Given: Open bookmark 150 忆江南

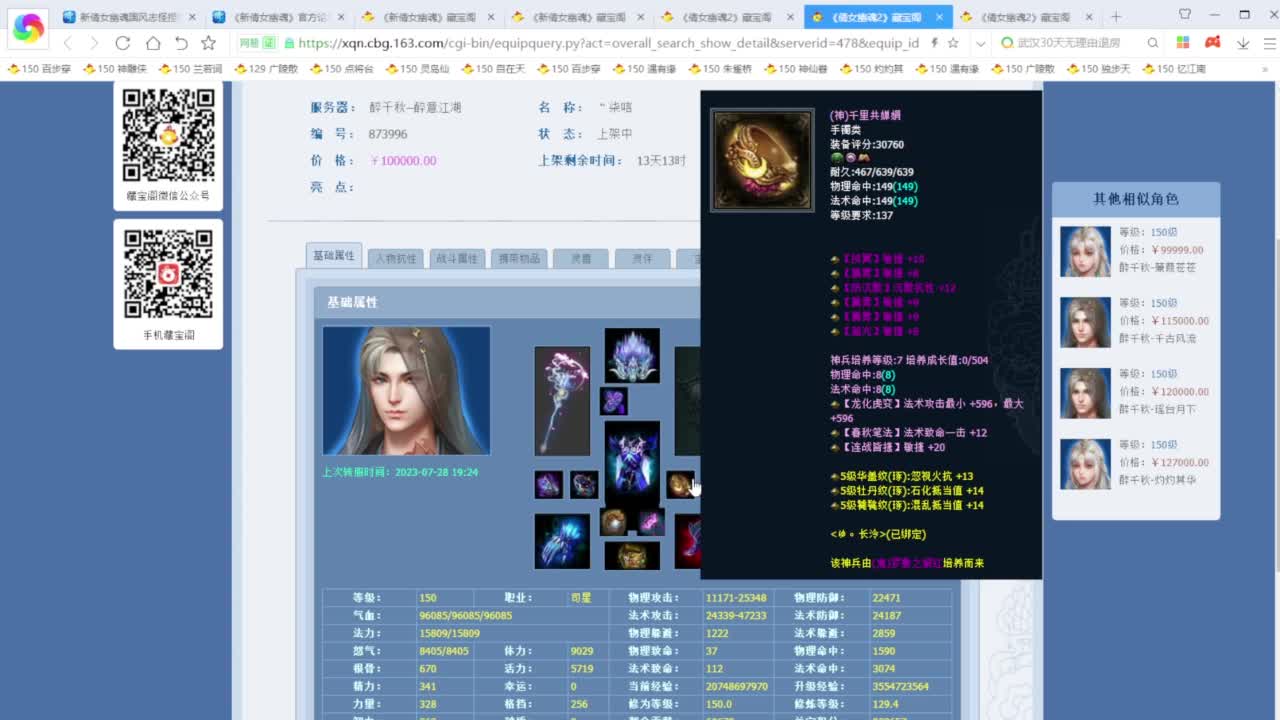Looking at the screenshot, I should 1173,69.
